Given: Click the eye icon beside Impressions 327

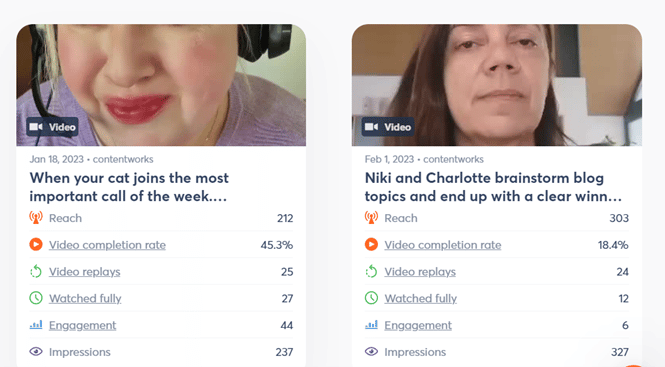Looking at the screenshot, I should point(372,351).
